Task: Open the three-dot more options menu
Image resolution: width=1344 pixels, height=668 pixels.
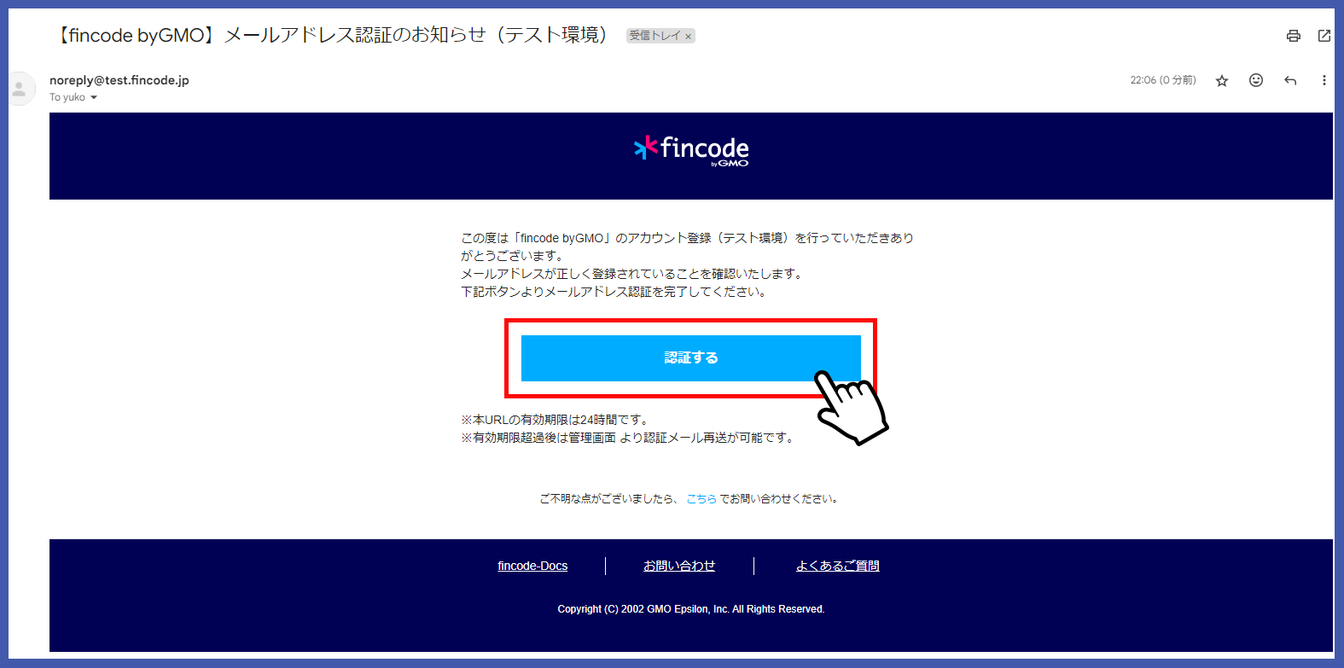Action: [1324, 81]
